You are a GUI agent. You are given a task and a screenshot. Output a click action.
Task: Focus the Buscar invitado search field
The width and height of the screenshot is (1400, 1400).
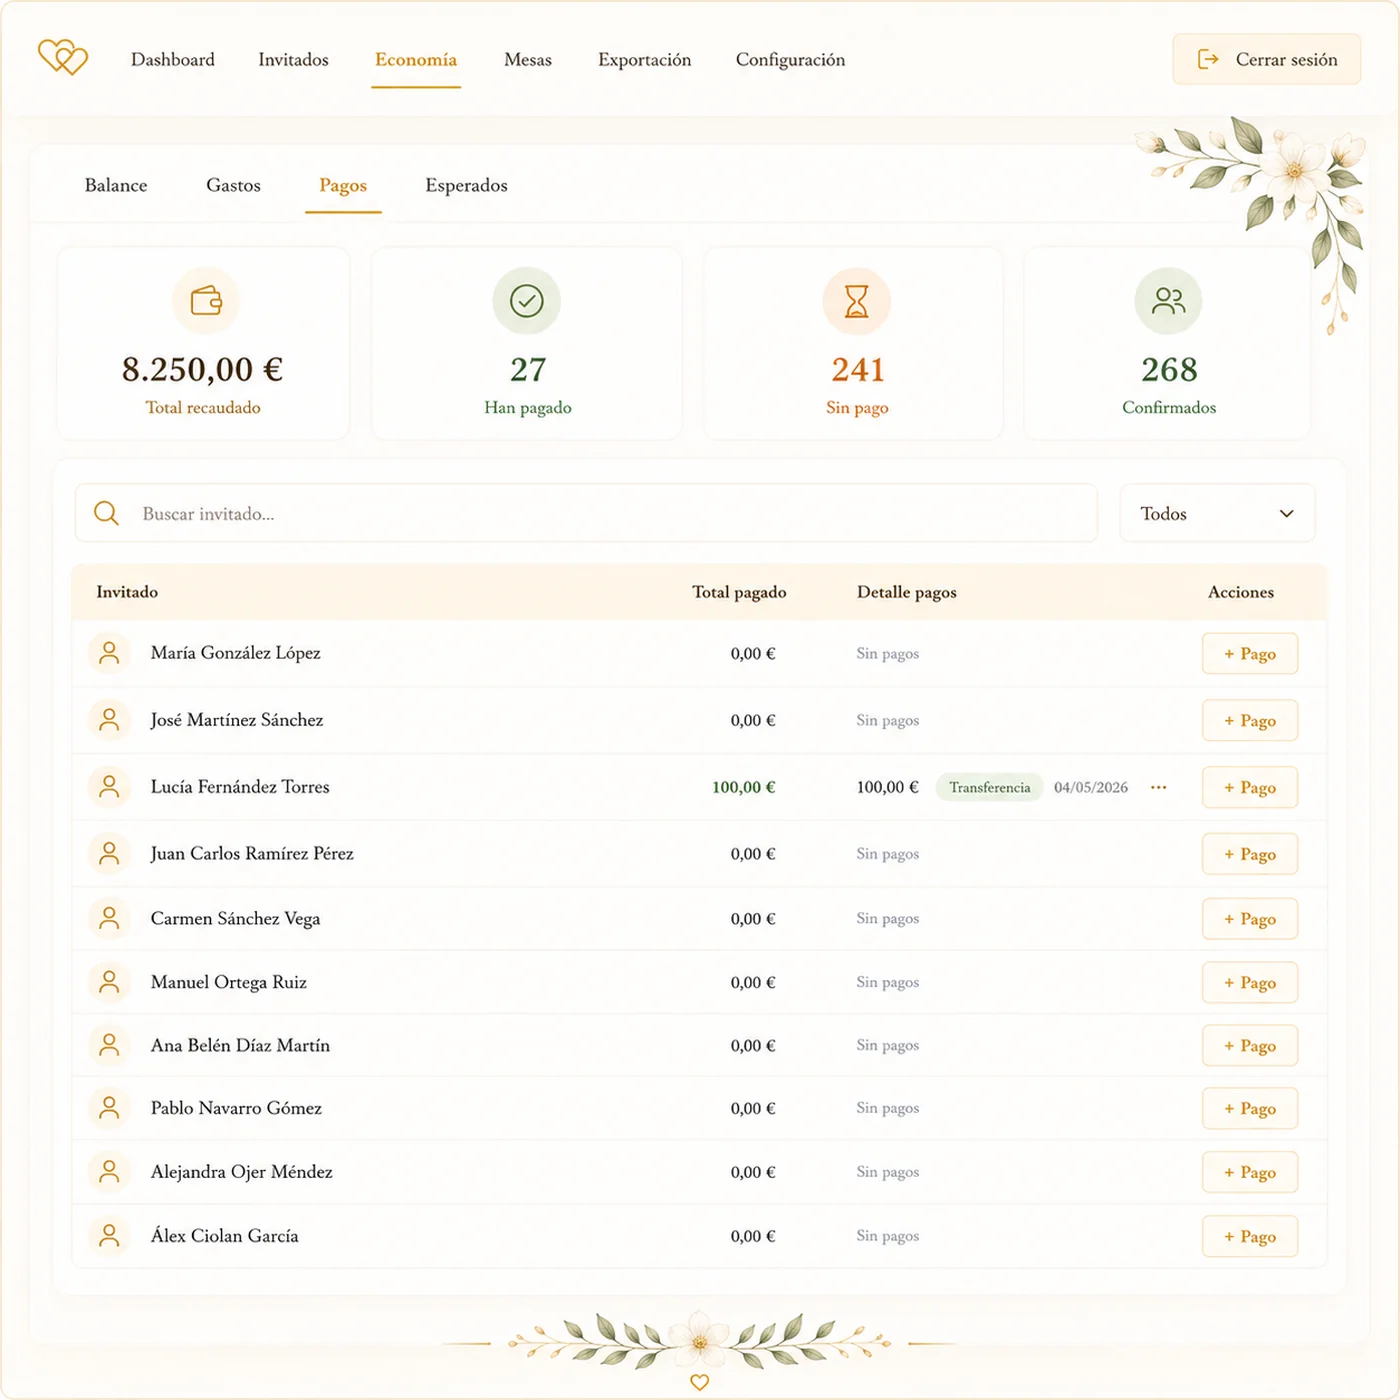pos(586,513)
